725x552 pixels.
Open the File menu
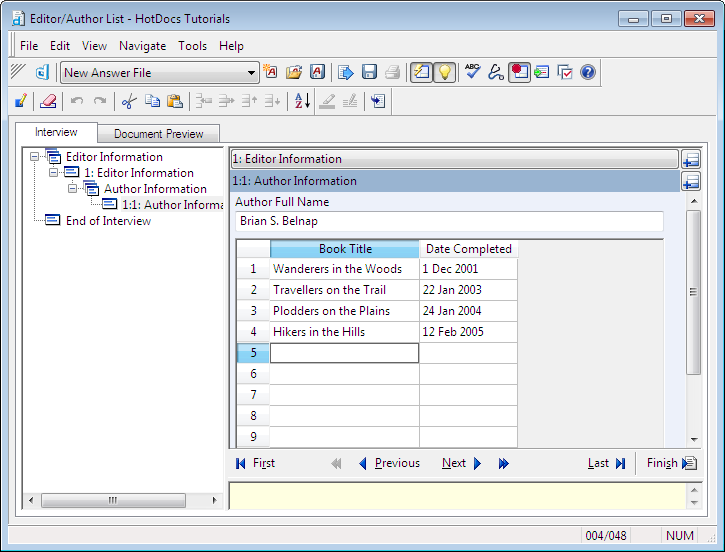click(x=29, y=46)
